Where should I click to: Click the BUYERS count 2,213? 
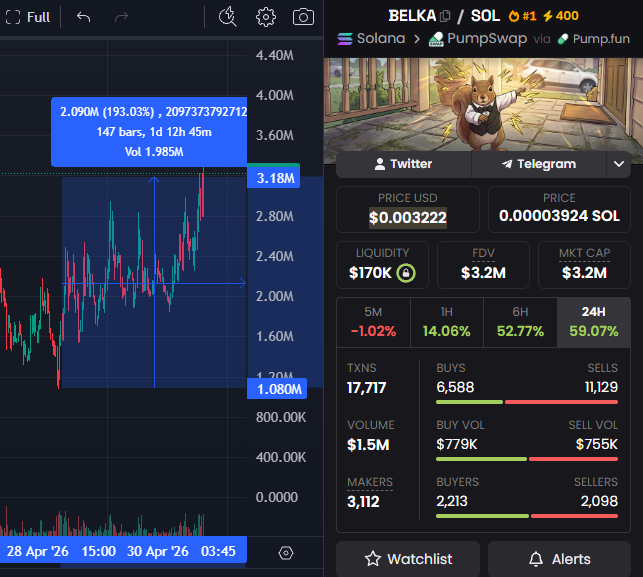(451, 501)
